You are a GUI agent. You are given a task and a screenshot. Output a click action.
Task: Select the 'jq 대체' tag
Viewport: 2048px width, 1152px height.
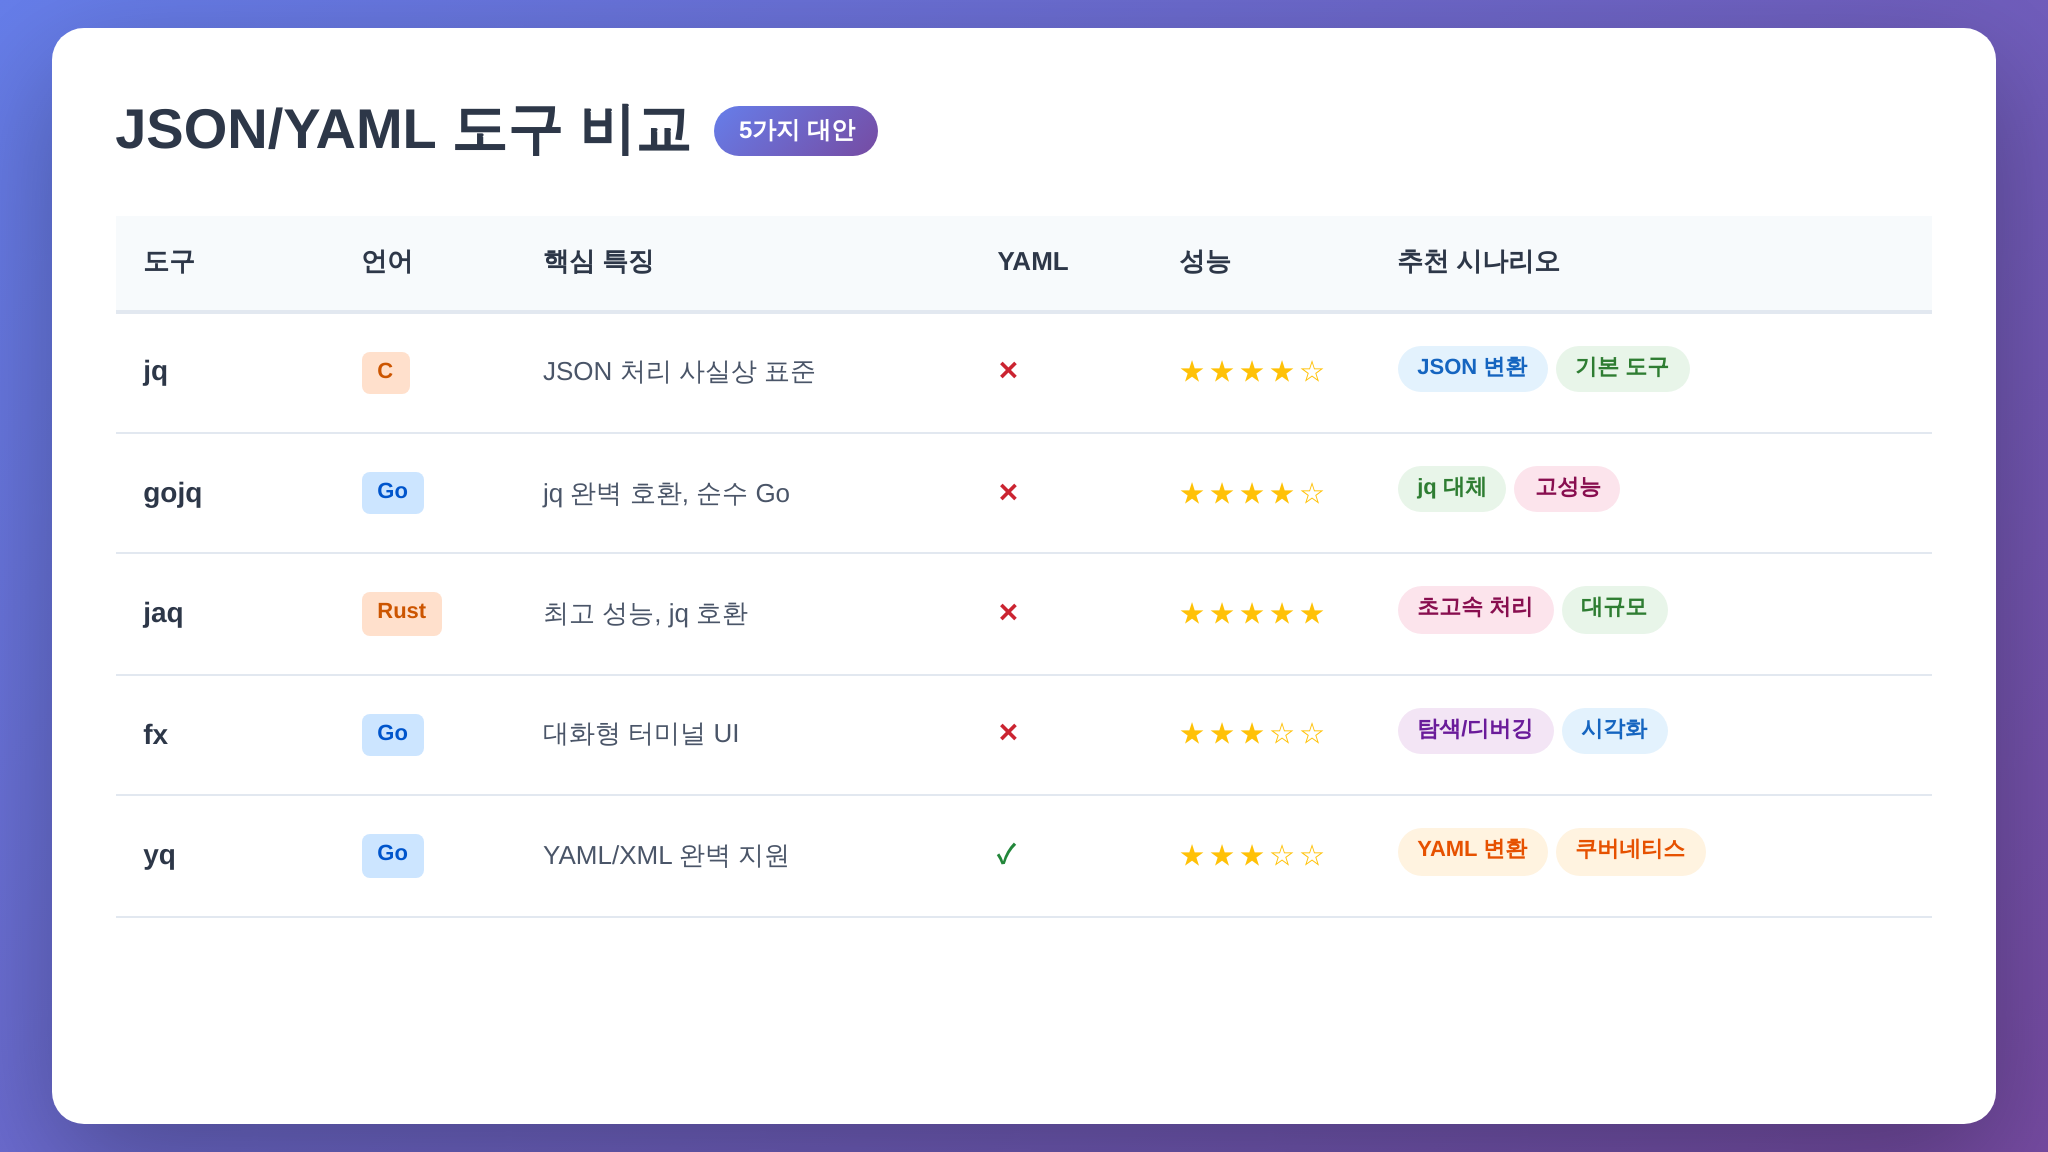coord(1451,488)
